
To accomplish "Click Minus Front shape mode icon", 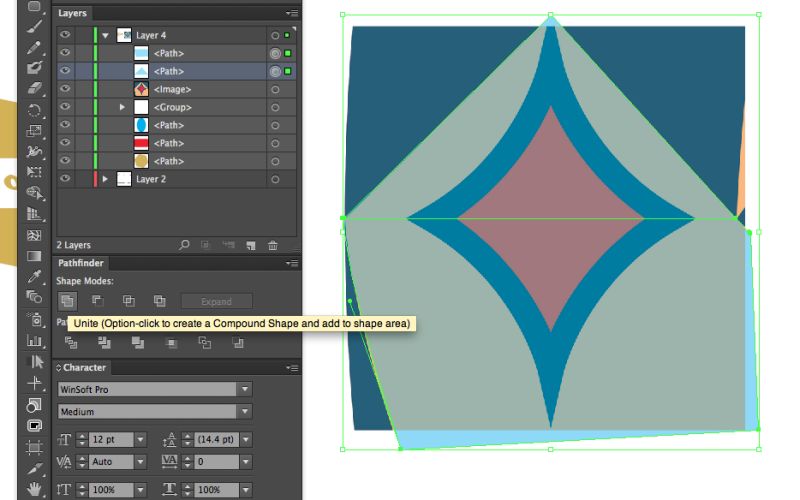I will (x=97, y=301).
